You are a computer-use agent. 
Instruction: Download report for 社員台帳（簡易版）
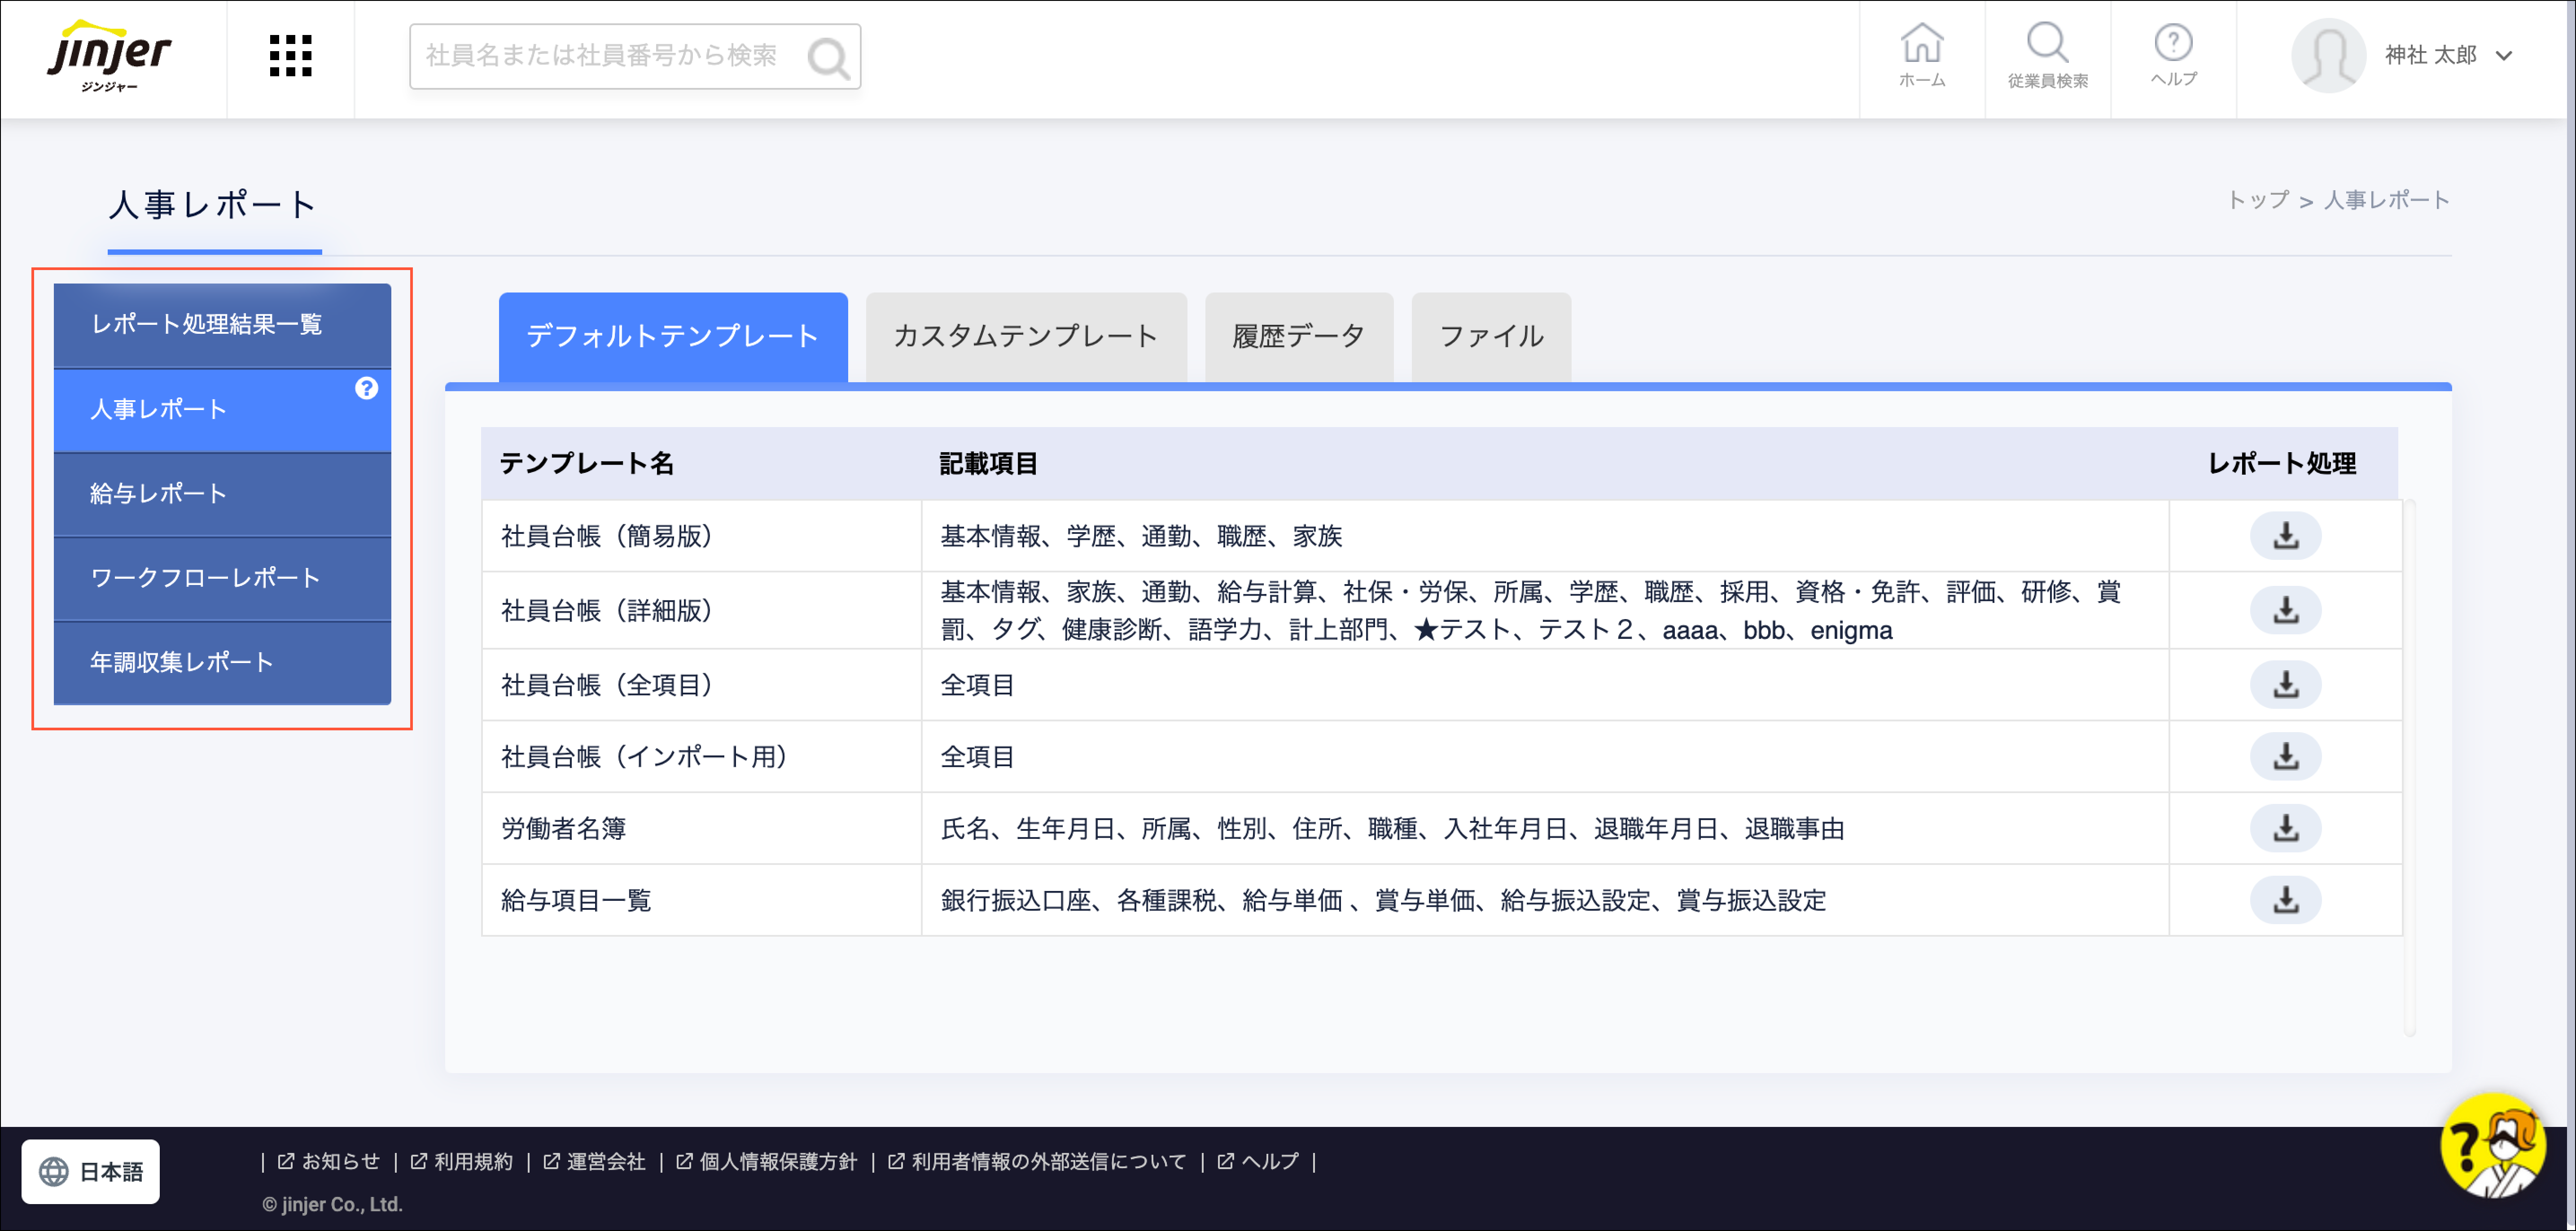tap(2285, 536)
